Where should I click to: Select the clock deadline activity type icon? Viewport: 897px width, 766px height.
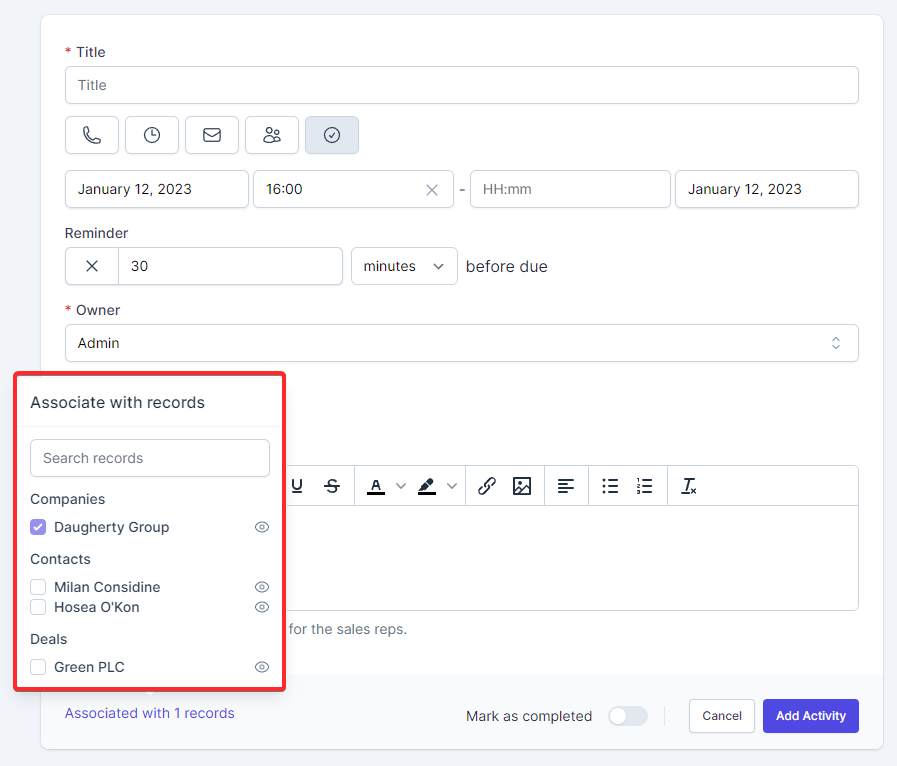tap(152, 135)
